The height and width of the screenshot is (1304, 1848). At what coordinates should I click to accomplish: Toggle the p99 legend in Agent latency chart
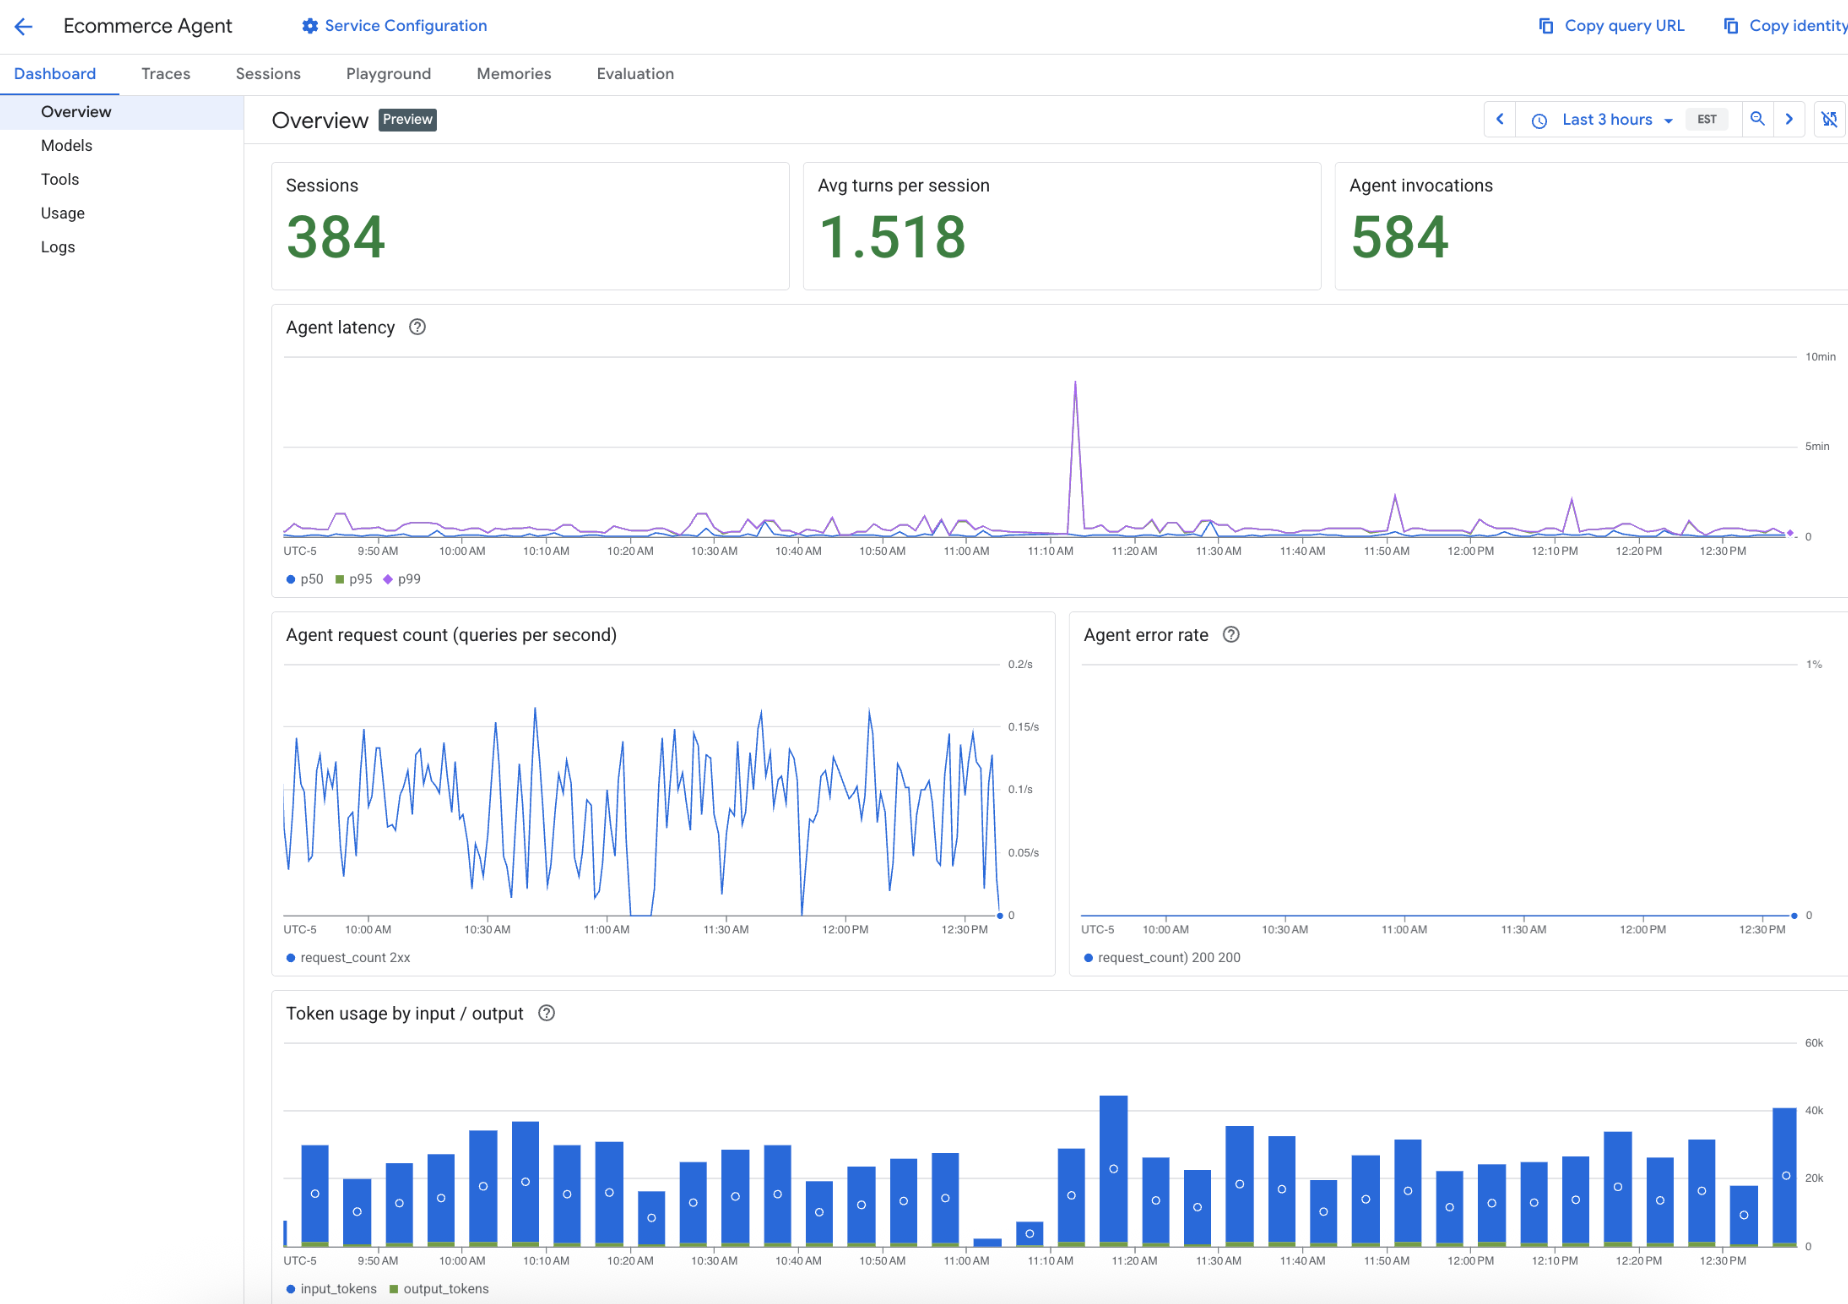(403, 579)
